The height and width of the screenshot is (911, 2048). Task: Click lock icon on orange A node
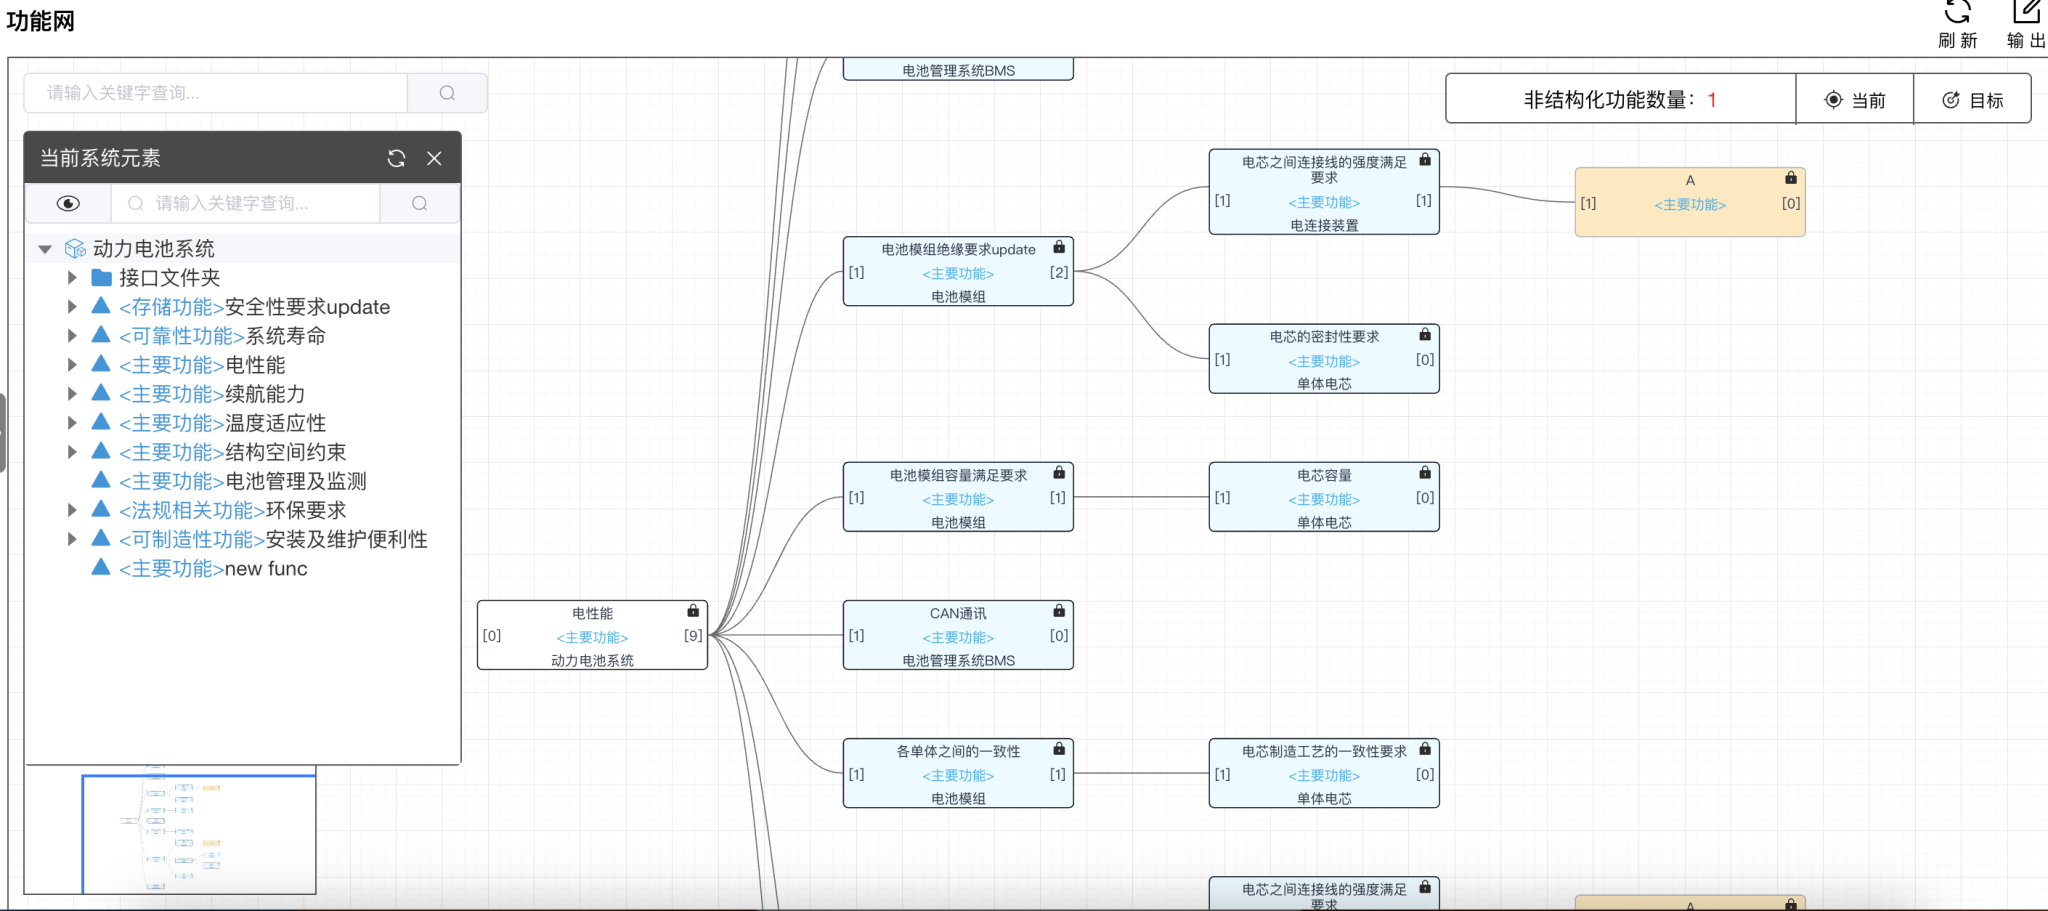[x=1791, y=178]
